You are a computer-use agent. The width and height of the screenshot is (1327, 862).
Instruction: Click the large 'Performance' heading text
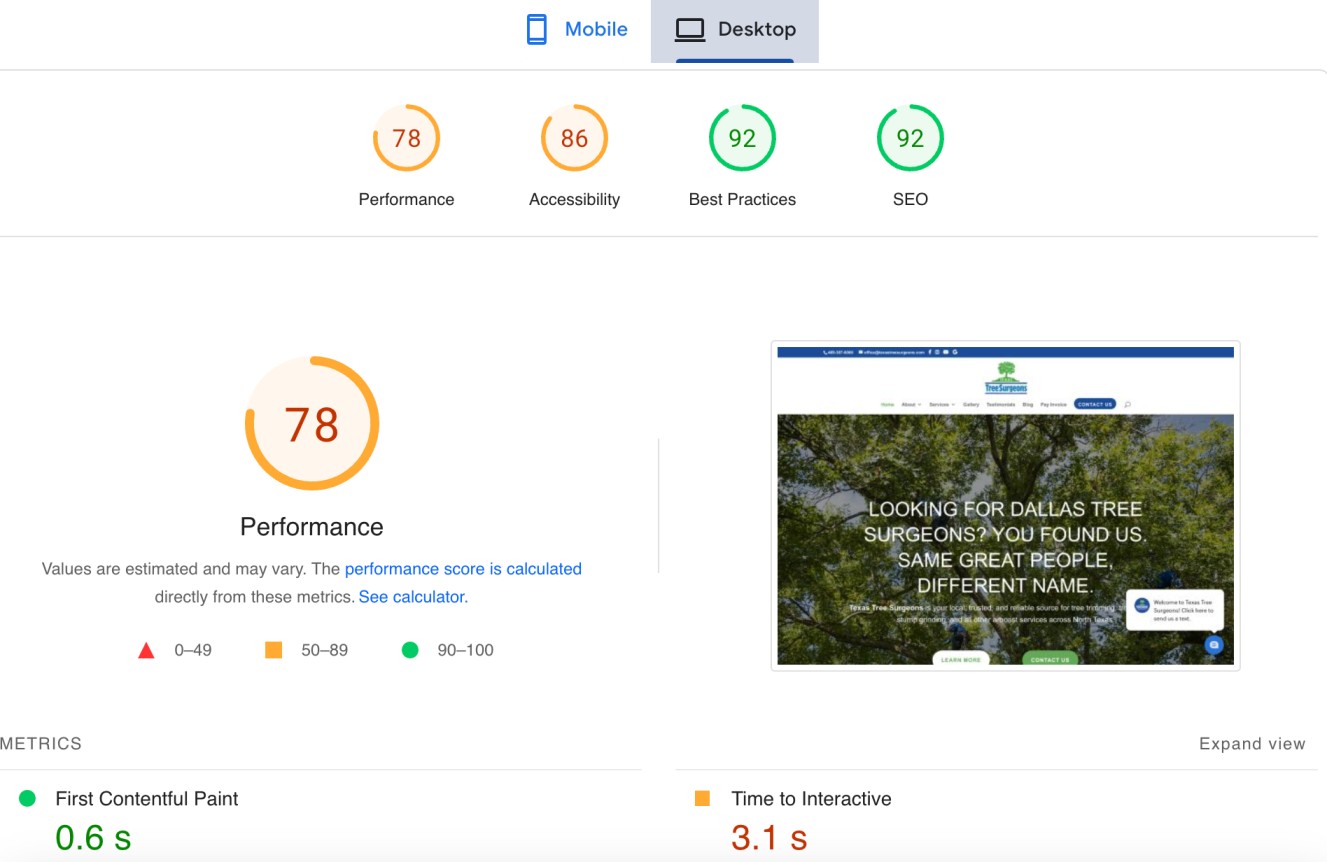coord(312,527)
